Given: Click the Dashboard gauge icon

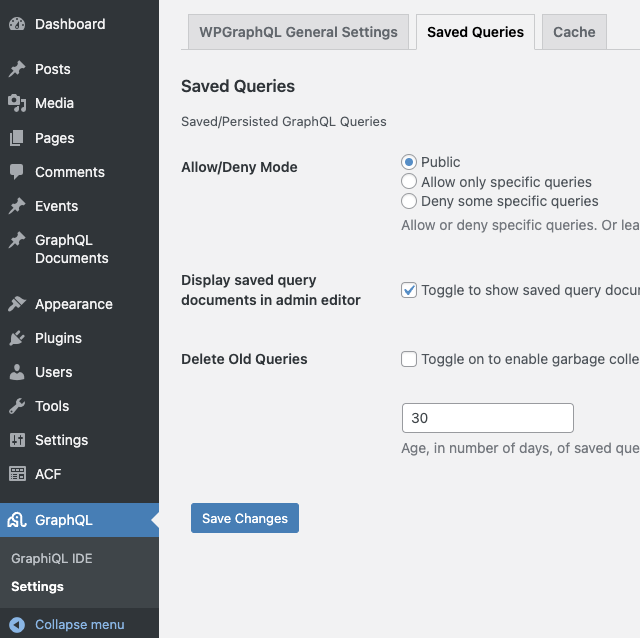Looking at the screenshot, I should click(x=17, y=24).
